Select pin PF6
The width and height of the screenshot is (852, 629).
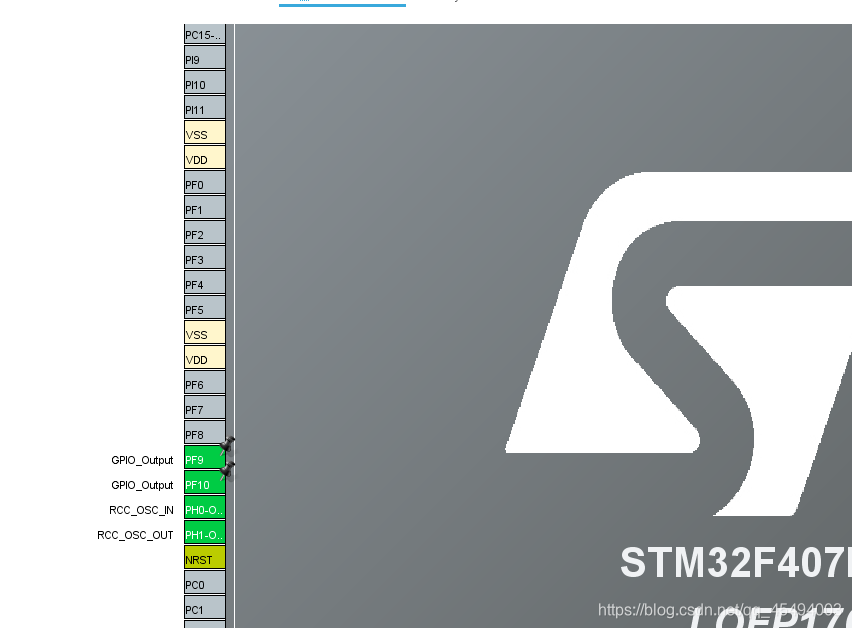pyautogui.click(x=205, y=384)
